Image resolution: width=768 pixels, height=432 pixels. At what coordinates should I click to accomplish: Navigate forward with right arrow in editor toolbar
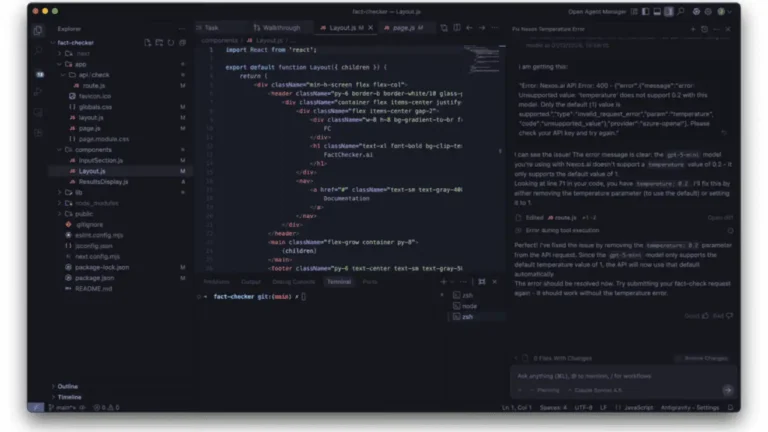click(482, 28)
